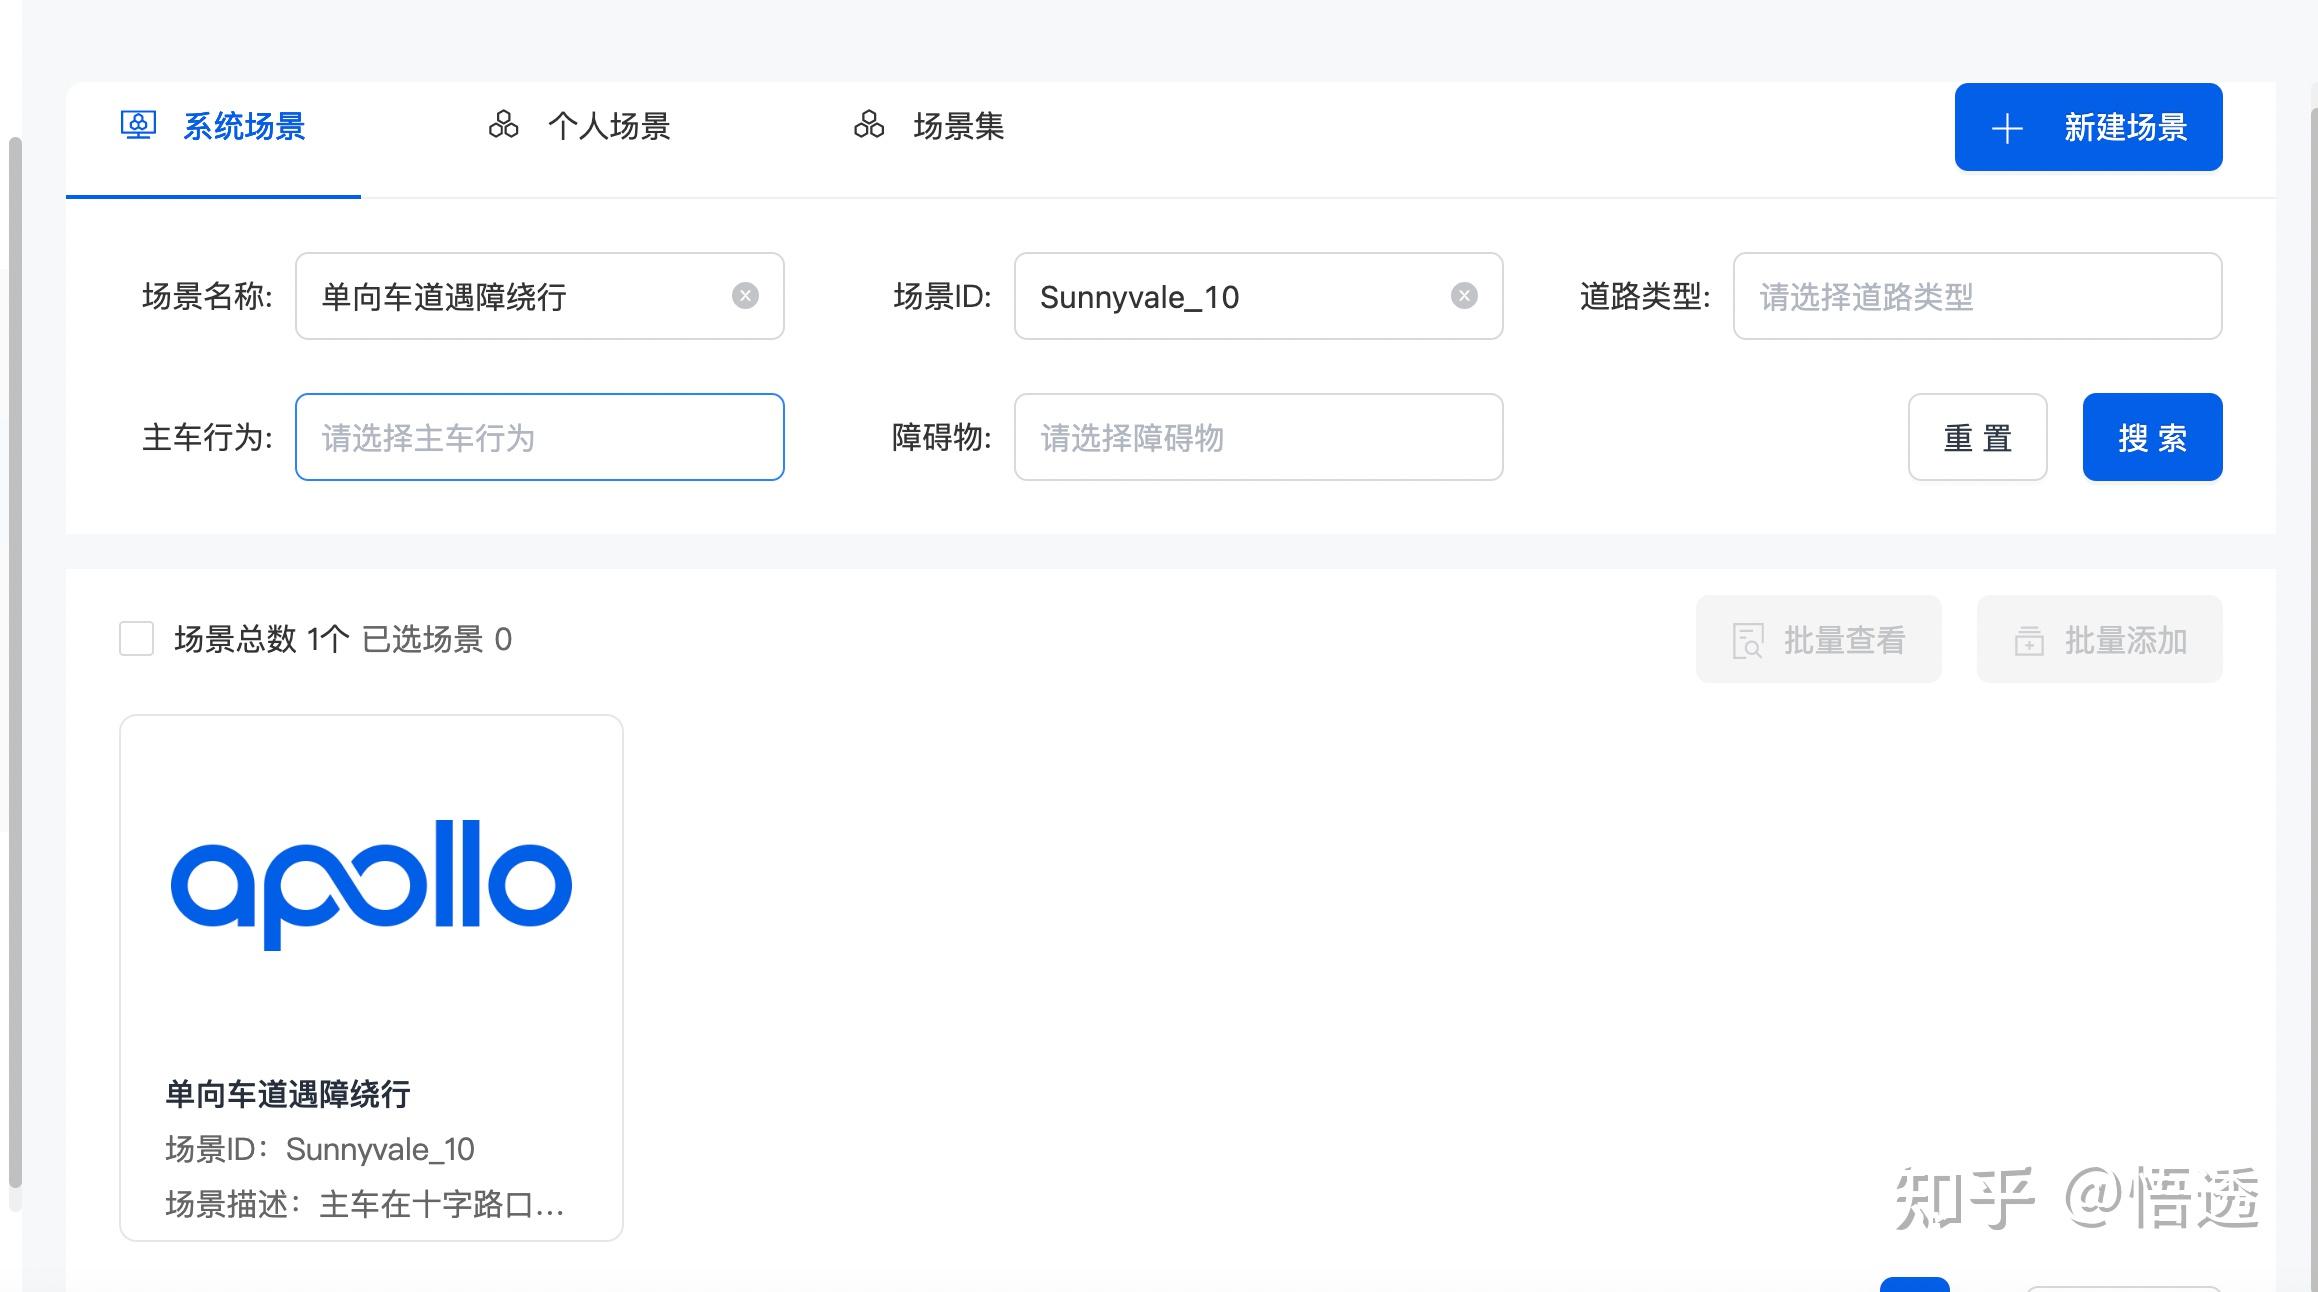Click the card text 场景ID：Sunnyvale_10
The height and width of the screenshot is (1292, 2318).
[x=320, y=1149]
